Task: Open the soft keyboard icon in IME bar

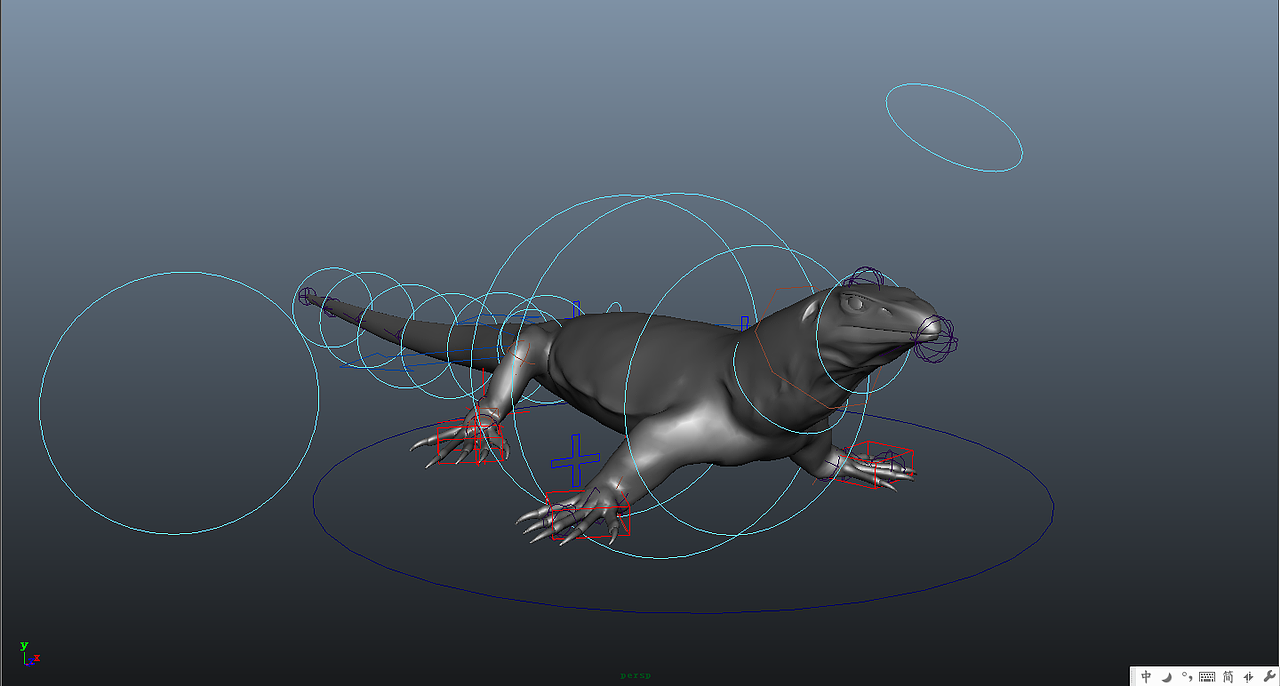Action: point(1207,677)
